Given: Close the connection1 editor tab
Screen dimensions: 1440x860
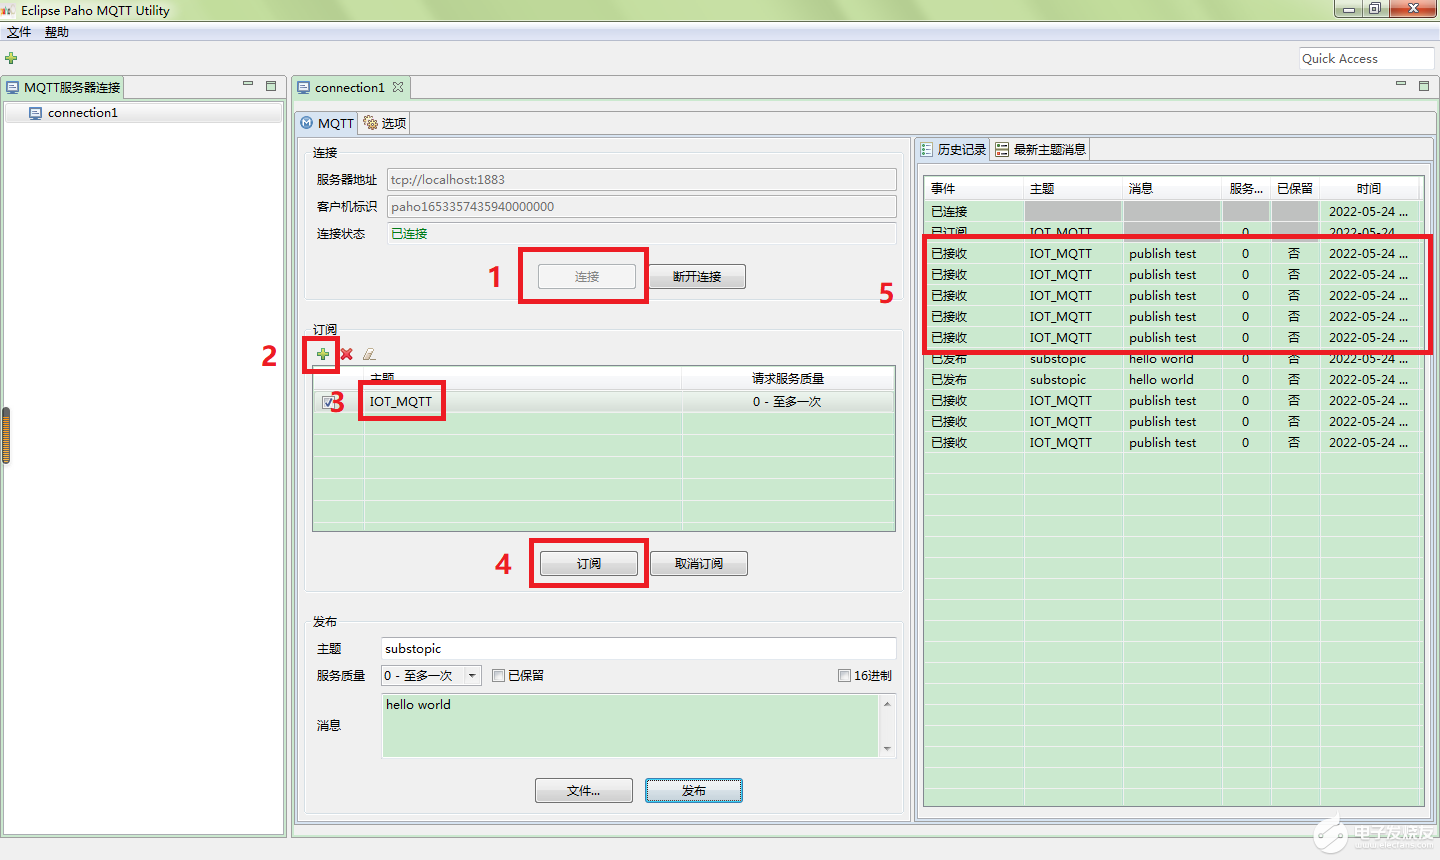Looking at the screenshot, I should coord(398,87).
